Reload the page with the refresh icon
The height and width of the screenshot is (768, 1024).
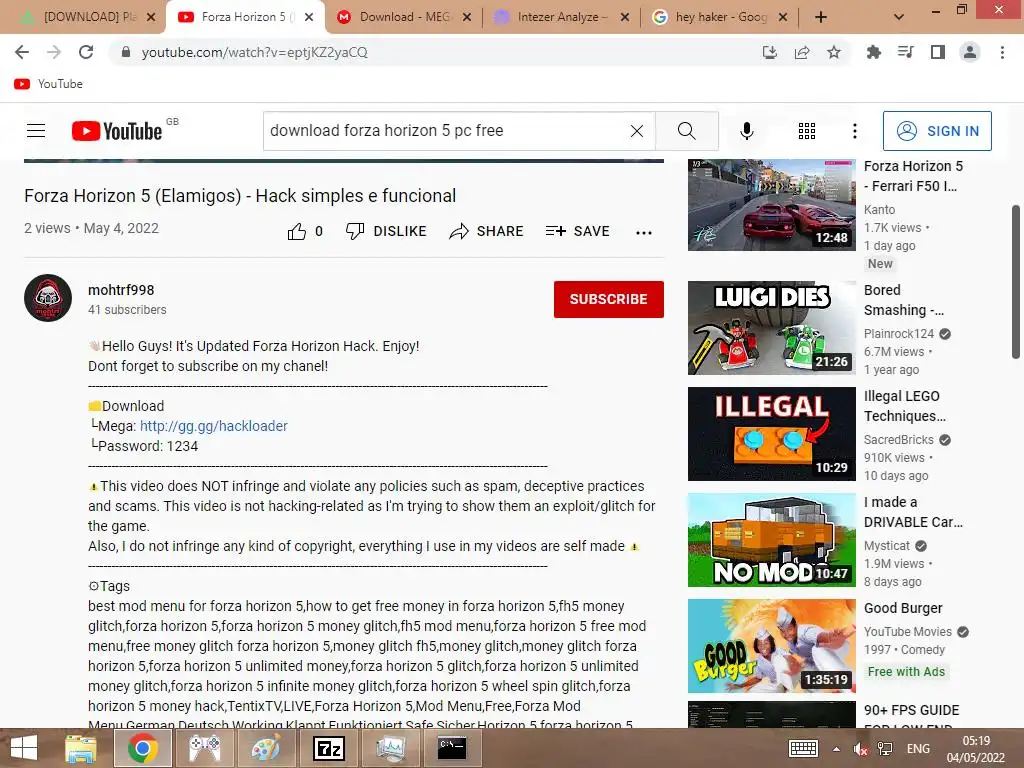86,52
